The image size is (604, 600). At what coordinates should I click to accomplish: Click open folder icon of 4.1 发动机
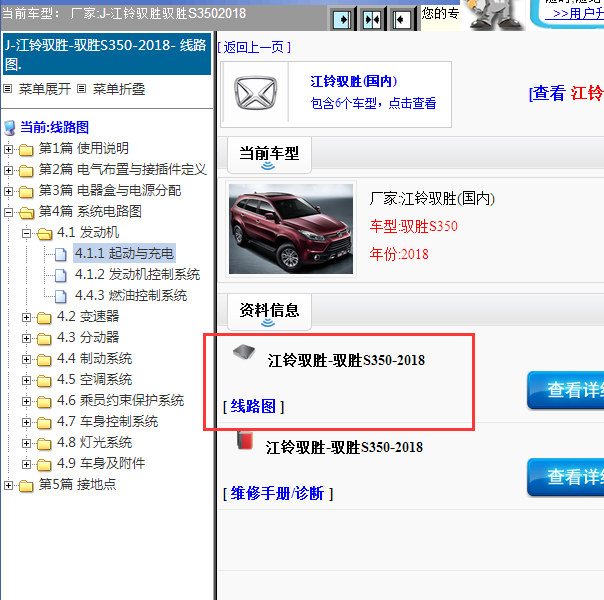[x=44, y=233]
